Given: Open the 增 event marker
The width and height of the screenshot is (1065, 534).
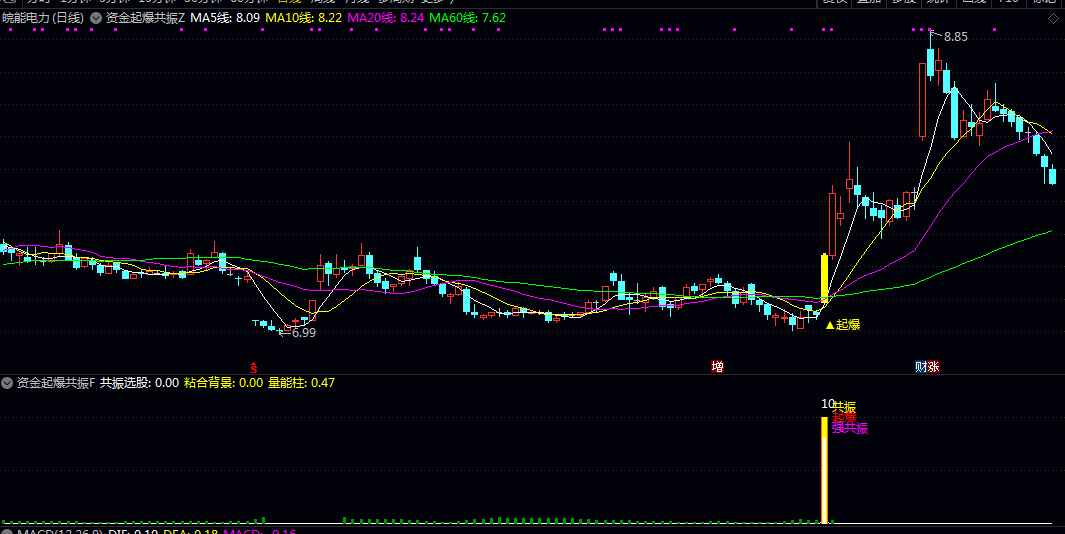Looking at the screenshot, I should pyautogui.click(x=717, y=367).
